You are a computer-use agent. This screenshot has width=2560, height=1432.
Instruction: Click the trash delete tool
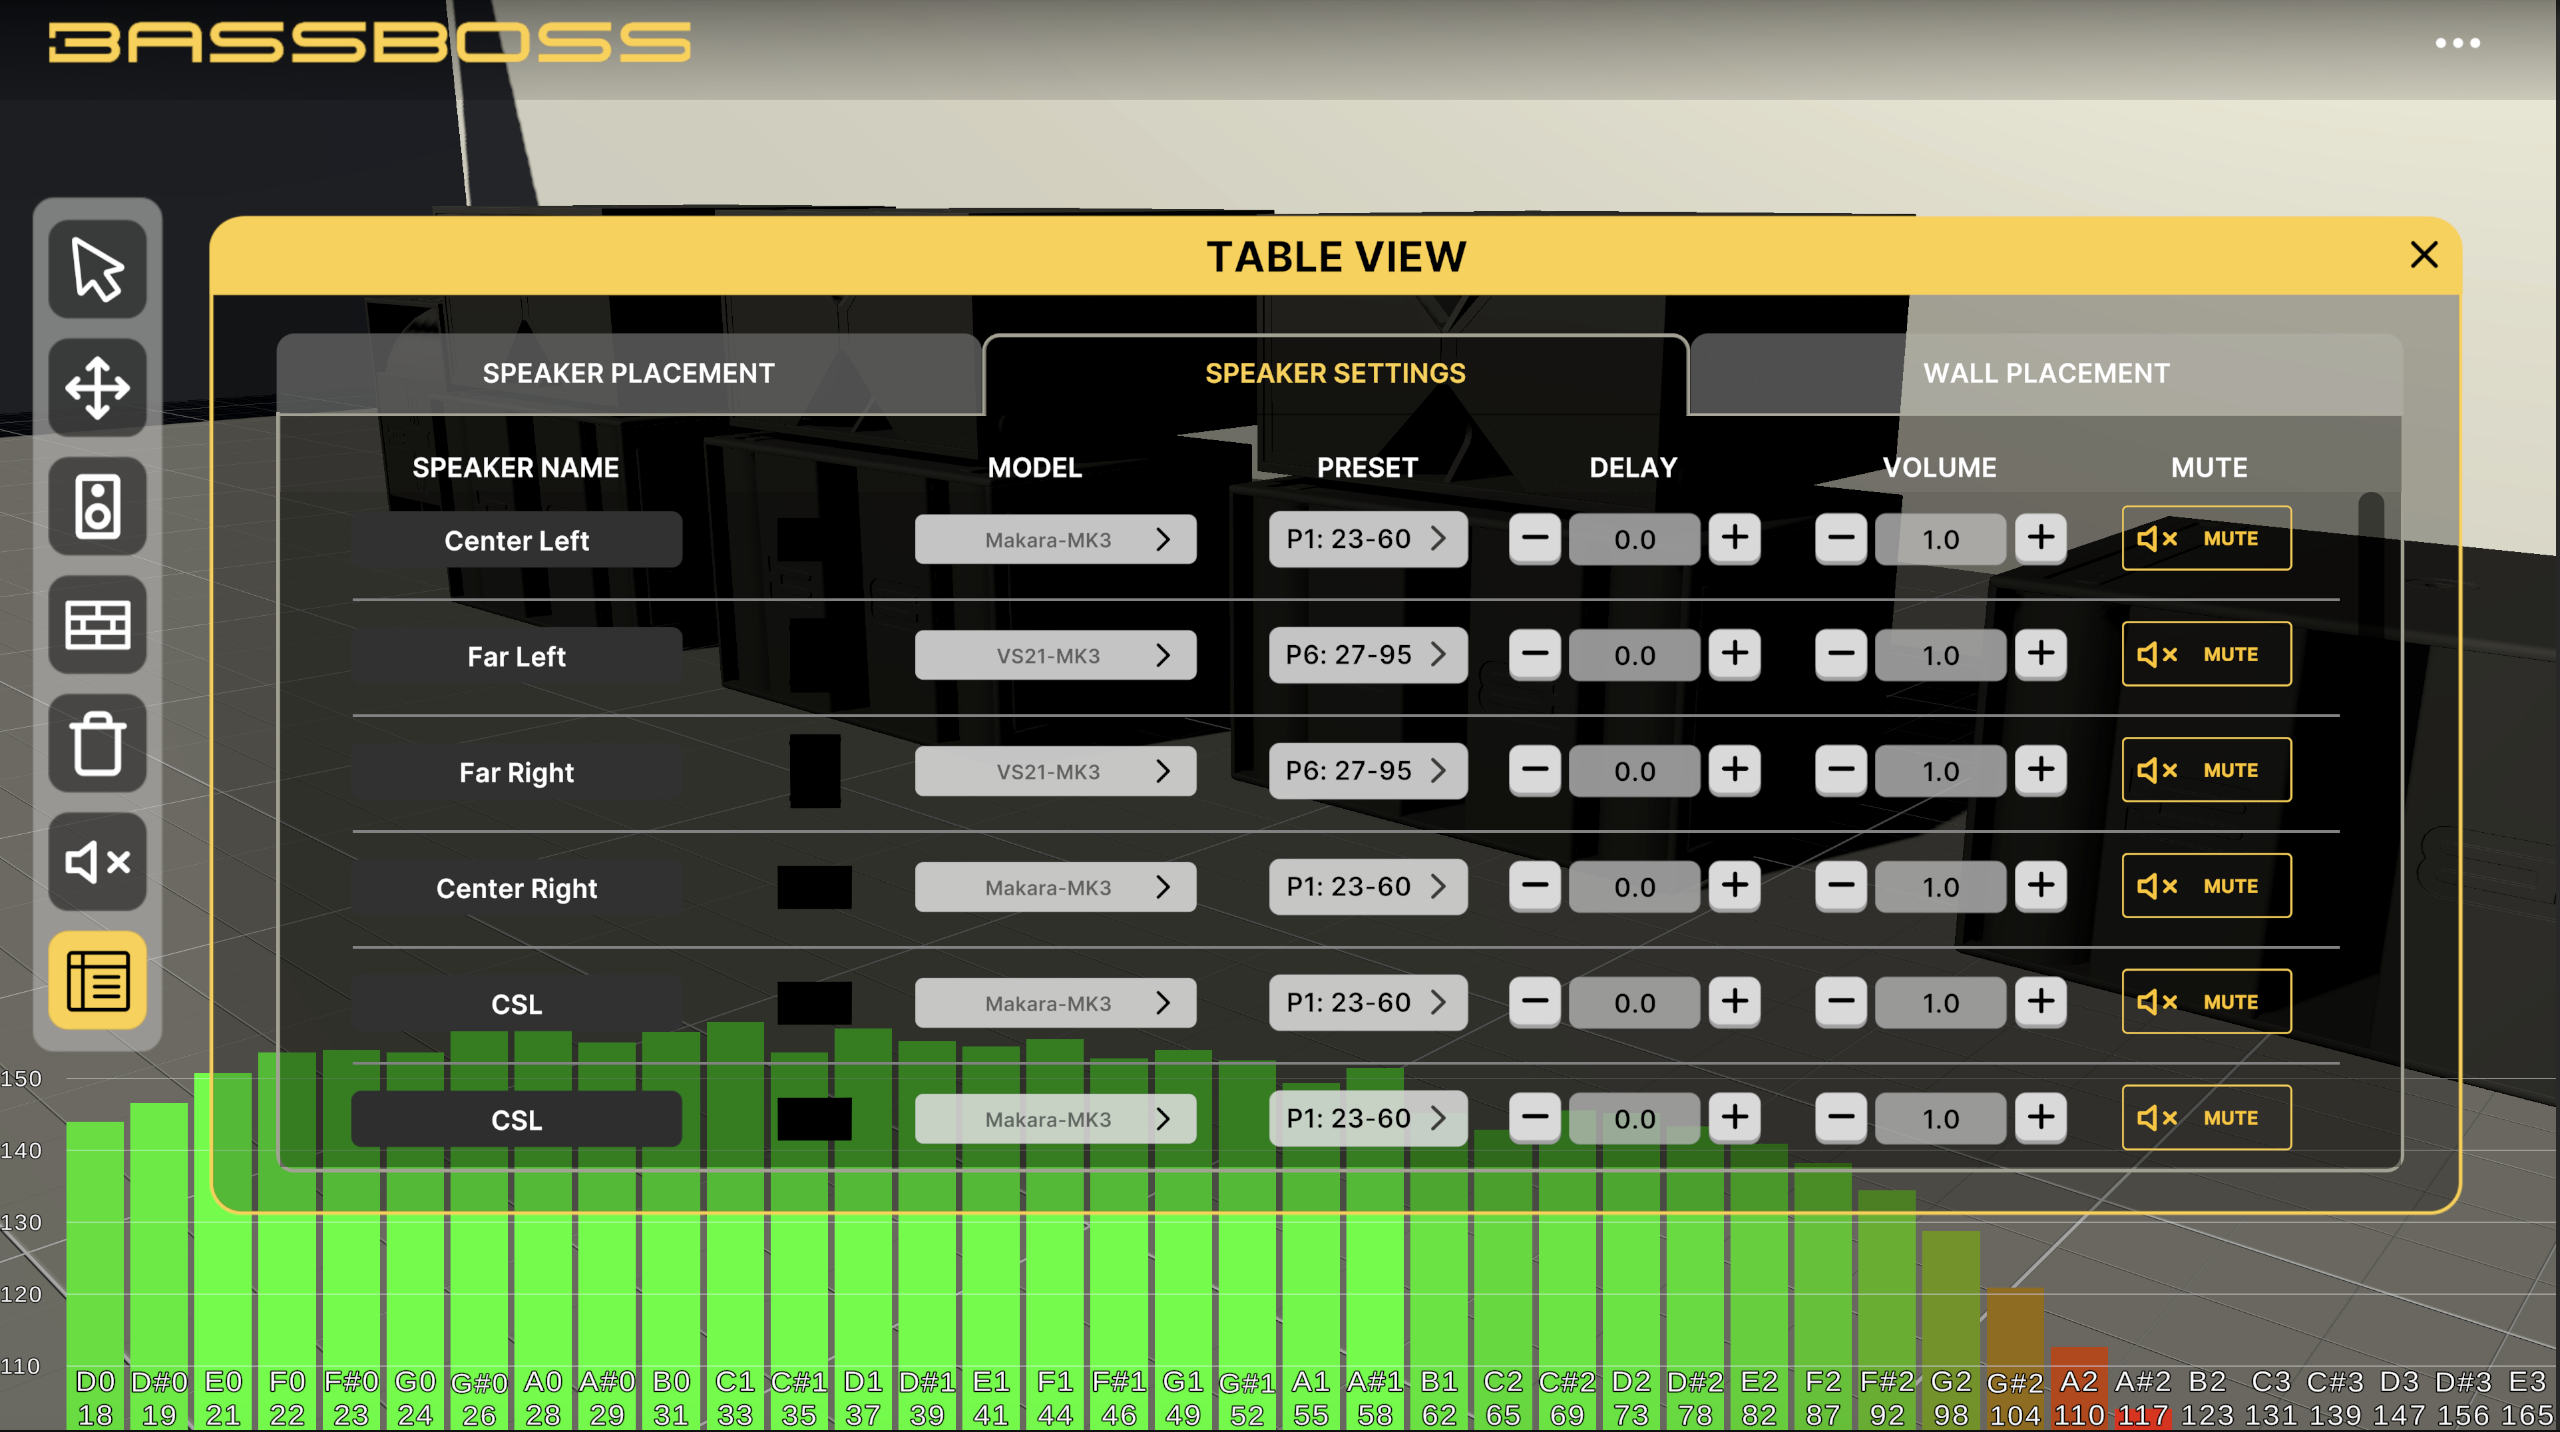(x=97, y=743)
